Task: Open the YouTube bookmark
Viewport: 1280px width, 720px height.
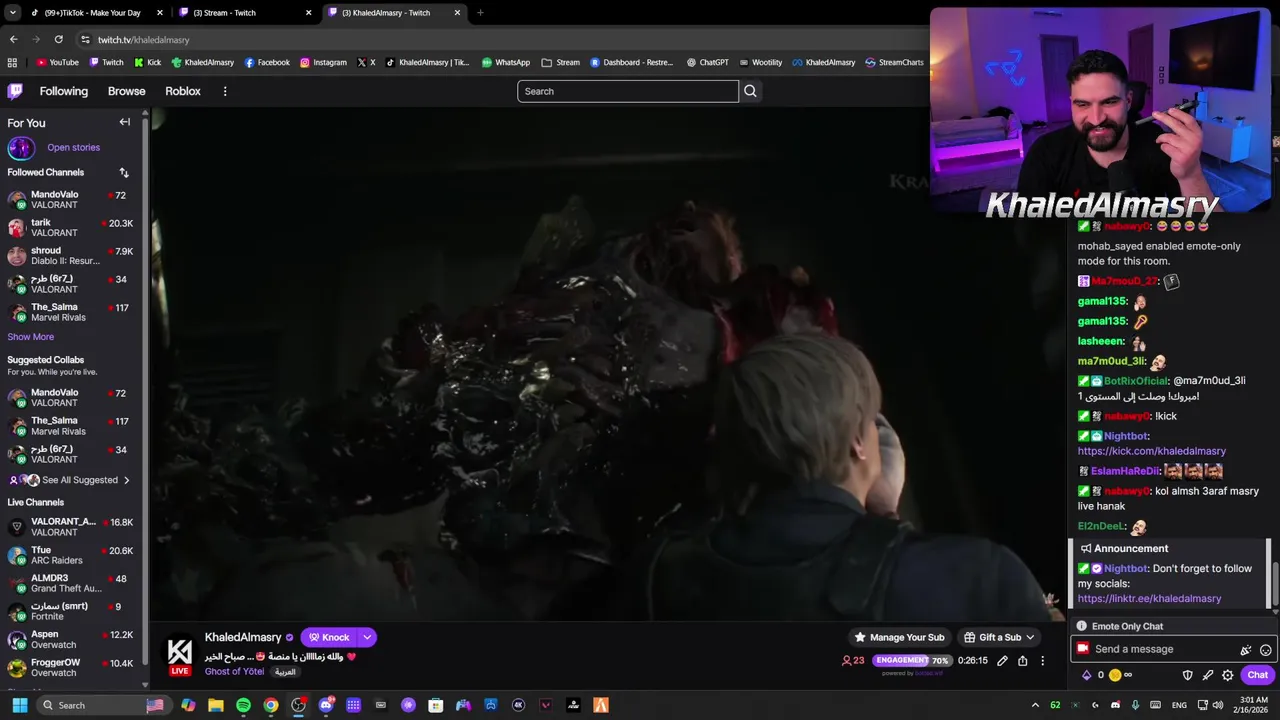Action: pos(57,62)
